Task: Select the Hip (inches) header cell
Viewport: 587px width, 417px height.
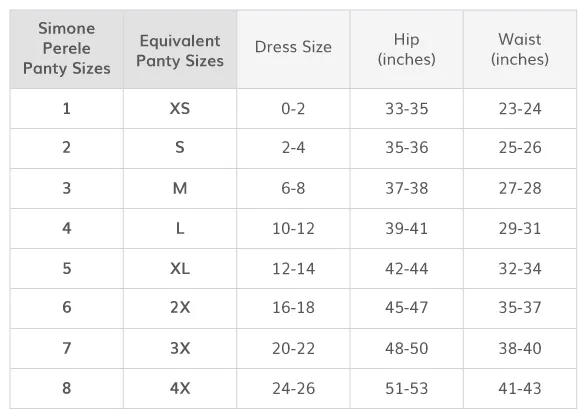Action: tap(407, 49)
